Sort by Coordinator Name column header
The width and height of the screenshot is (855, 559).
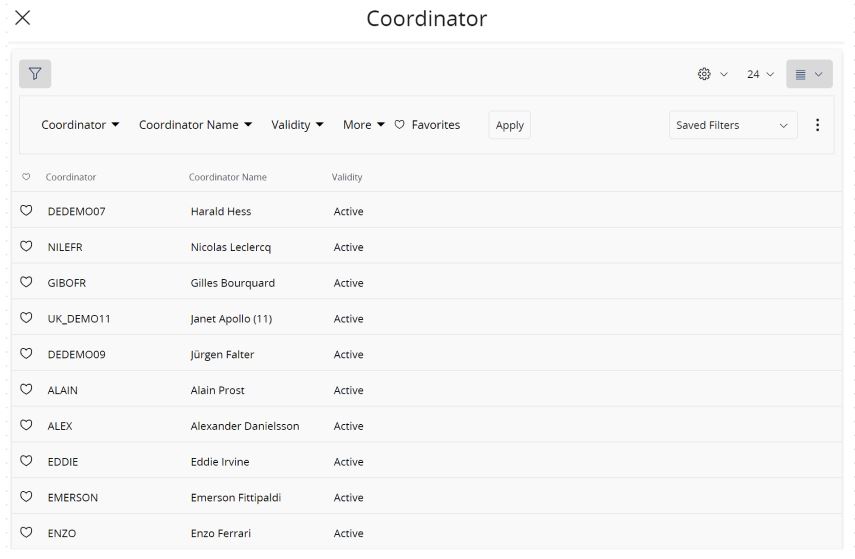click(x=228, y=177)
